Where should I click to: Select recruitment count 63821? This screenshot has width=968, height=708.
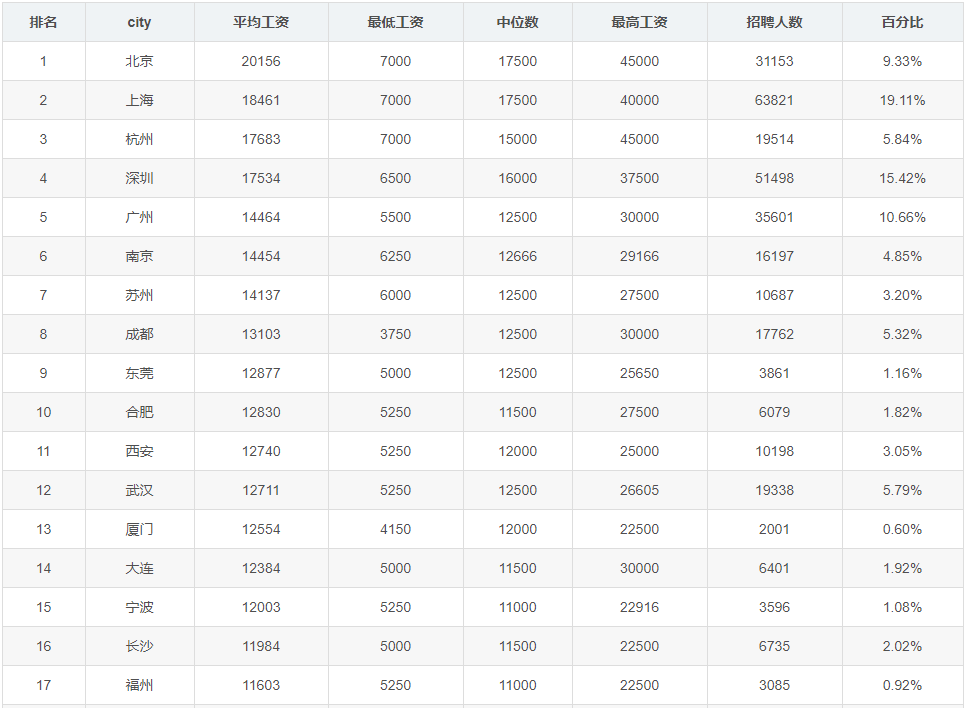[774, 100]
